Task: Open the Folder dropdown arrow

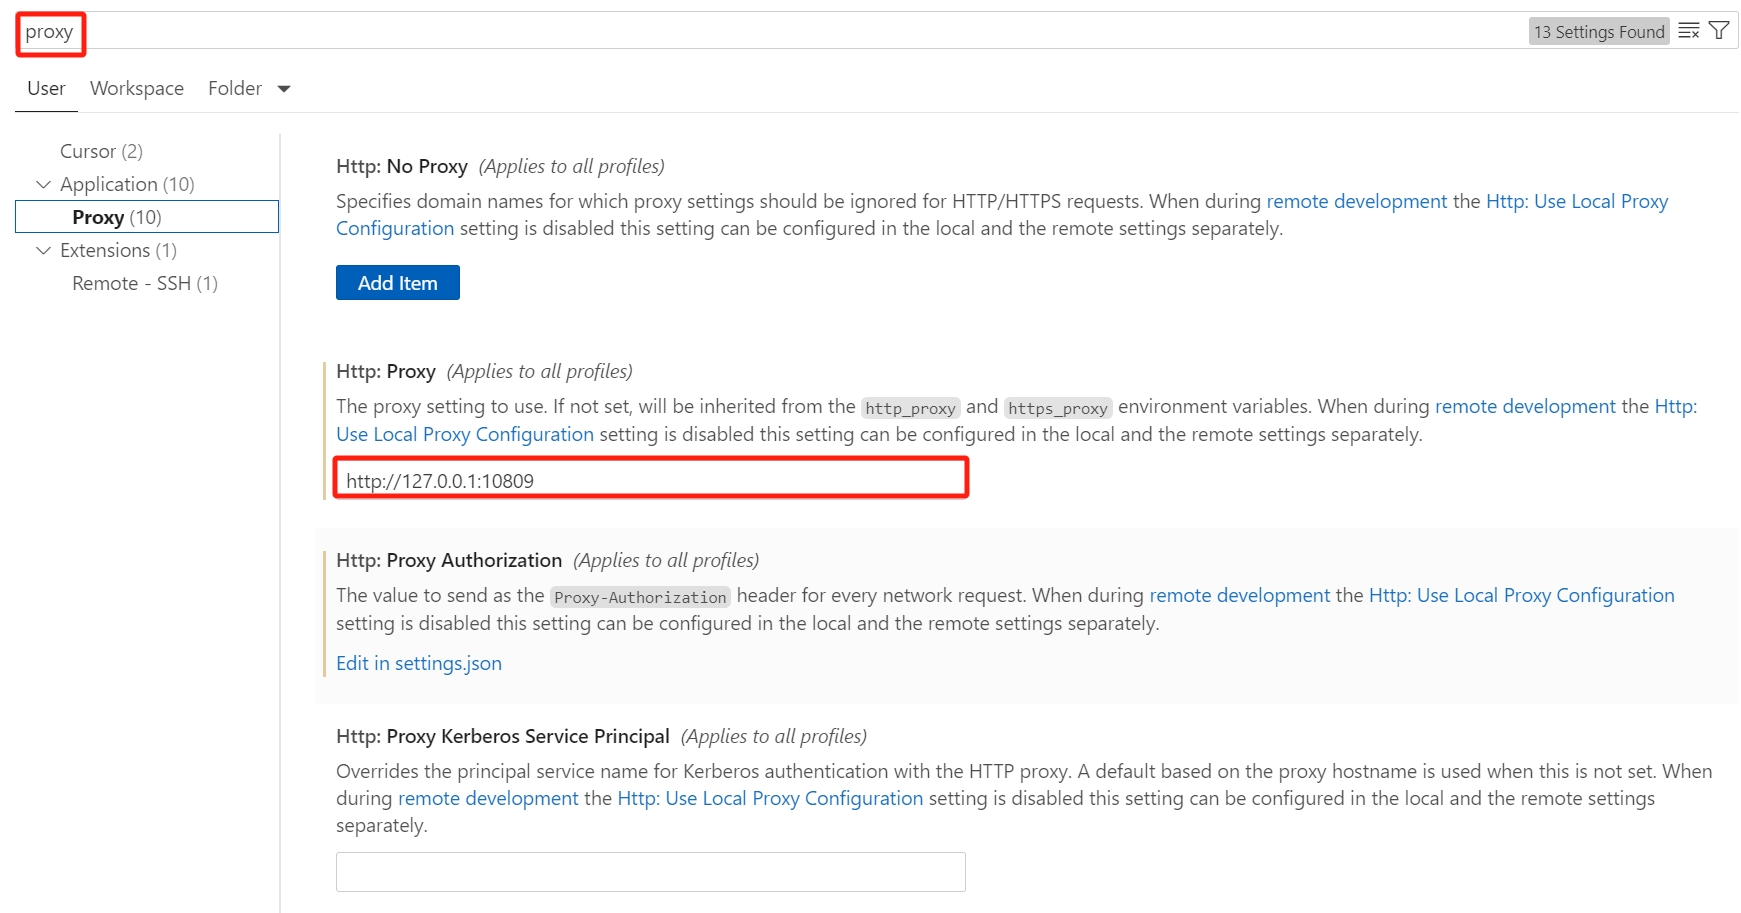Action: click(284, 89)
